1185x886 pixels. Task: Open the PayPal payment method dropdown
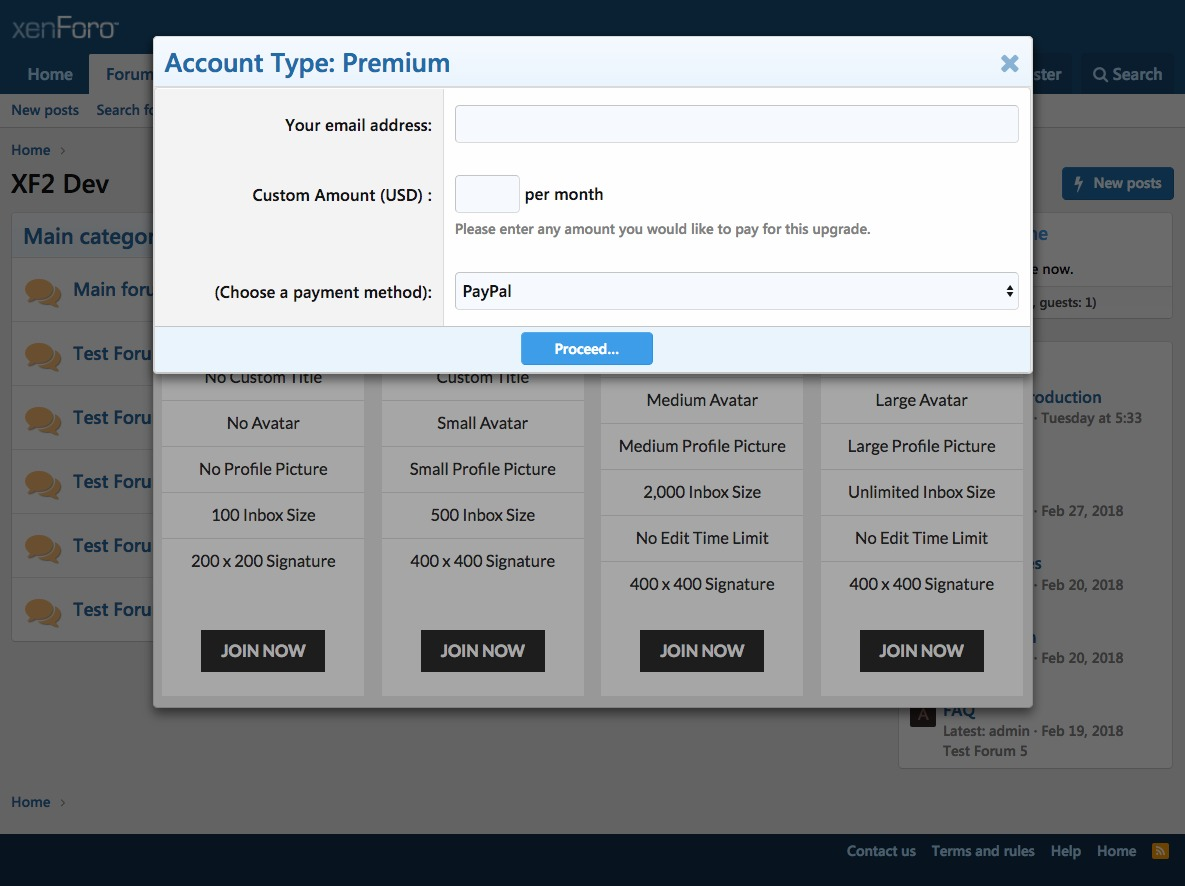[x=736, y=291]
